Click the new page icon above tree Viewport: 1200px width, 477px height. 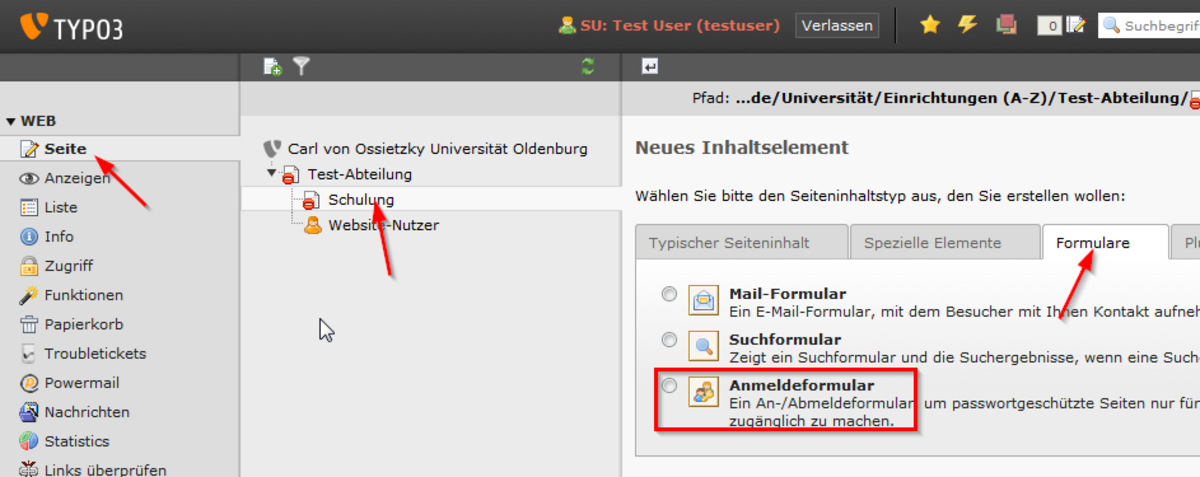[272, 67]
